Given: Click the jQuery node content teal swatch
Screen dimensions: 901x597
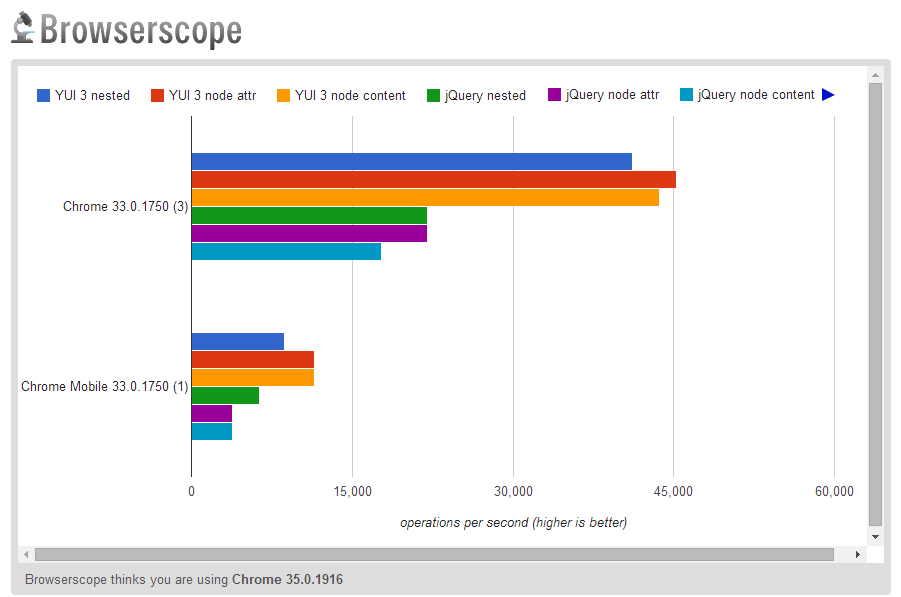Looking at the screenshot, I should click(687, 95).
